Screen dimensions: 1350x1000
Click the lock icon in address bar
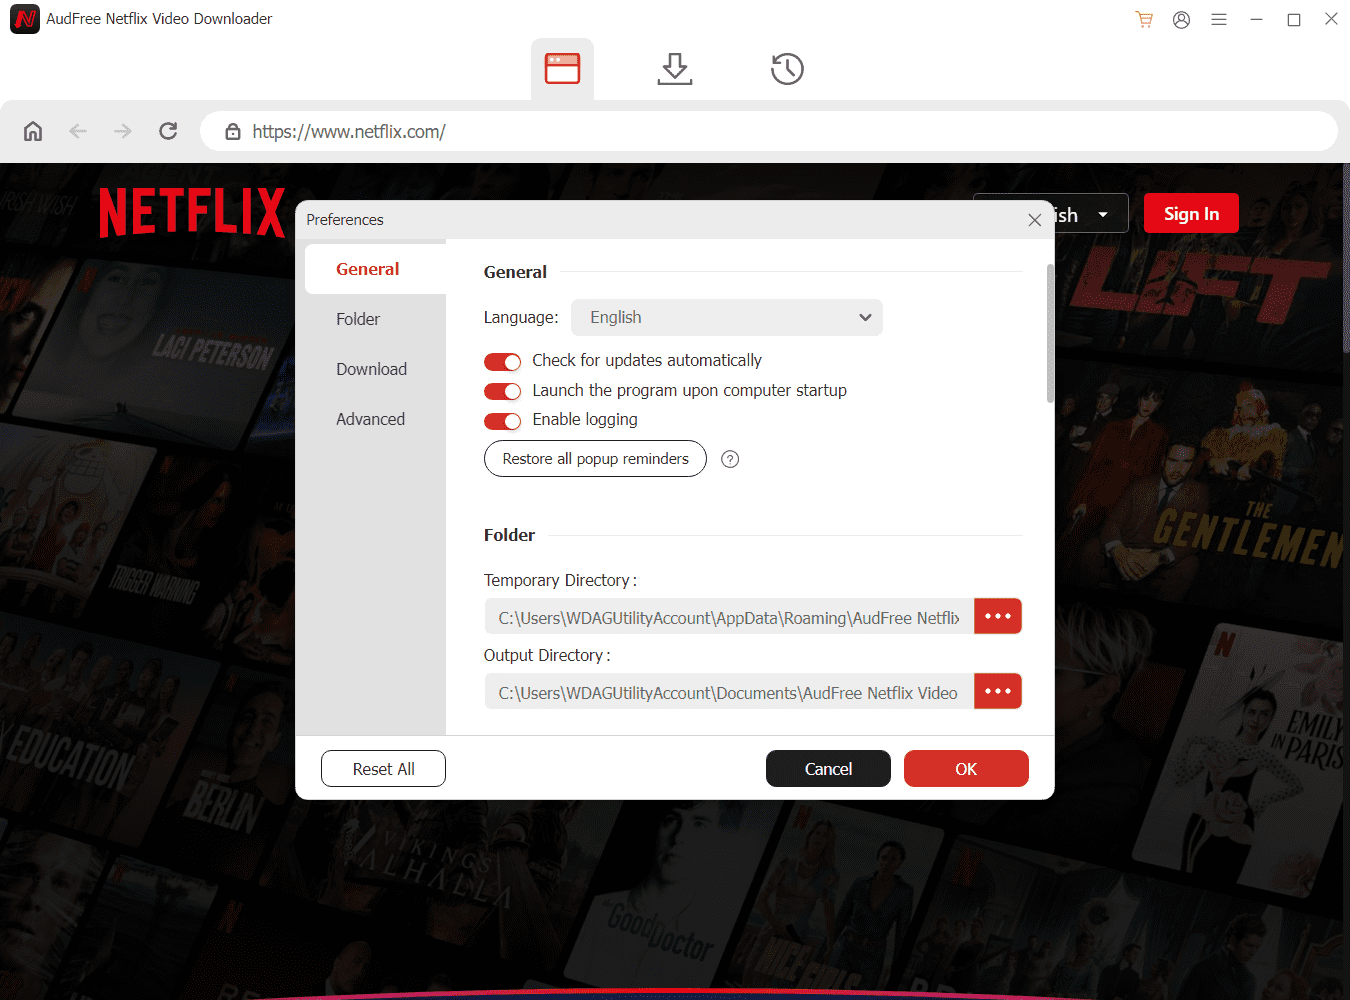point(233,131)
